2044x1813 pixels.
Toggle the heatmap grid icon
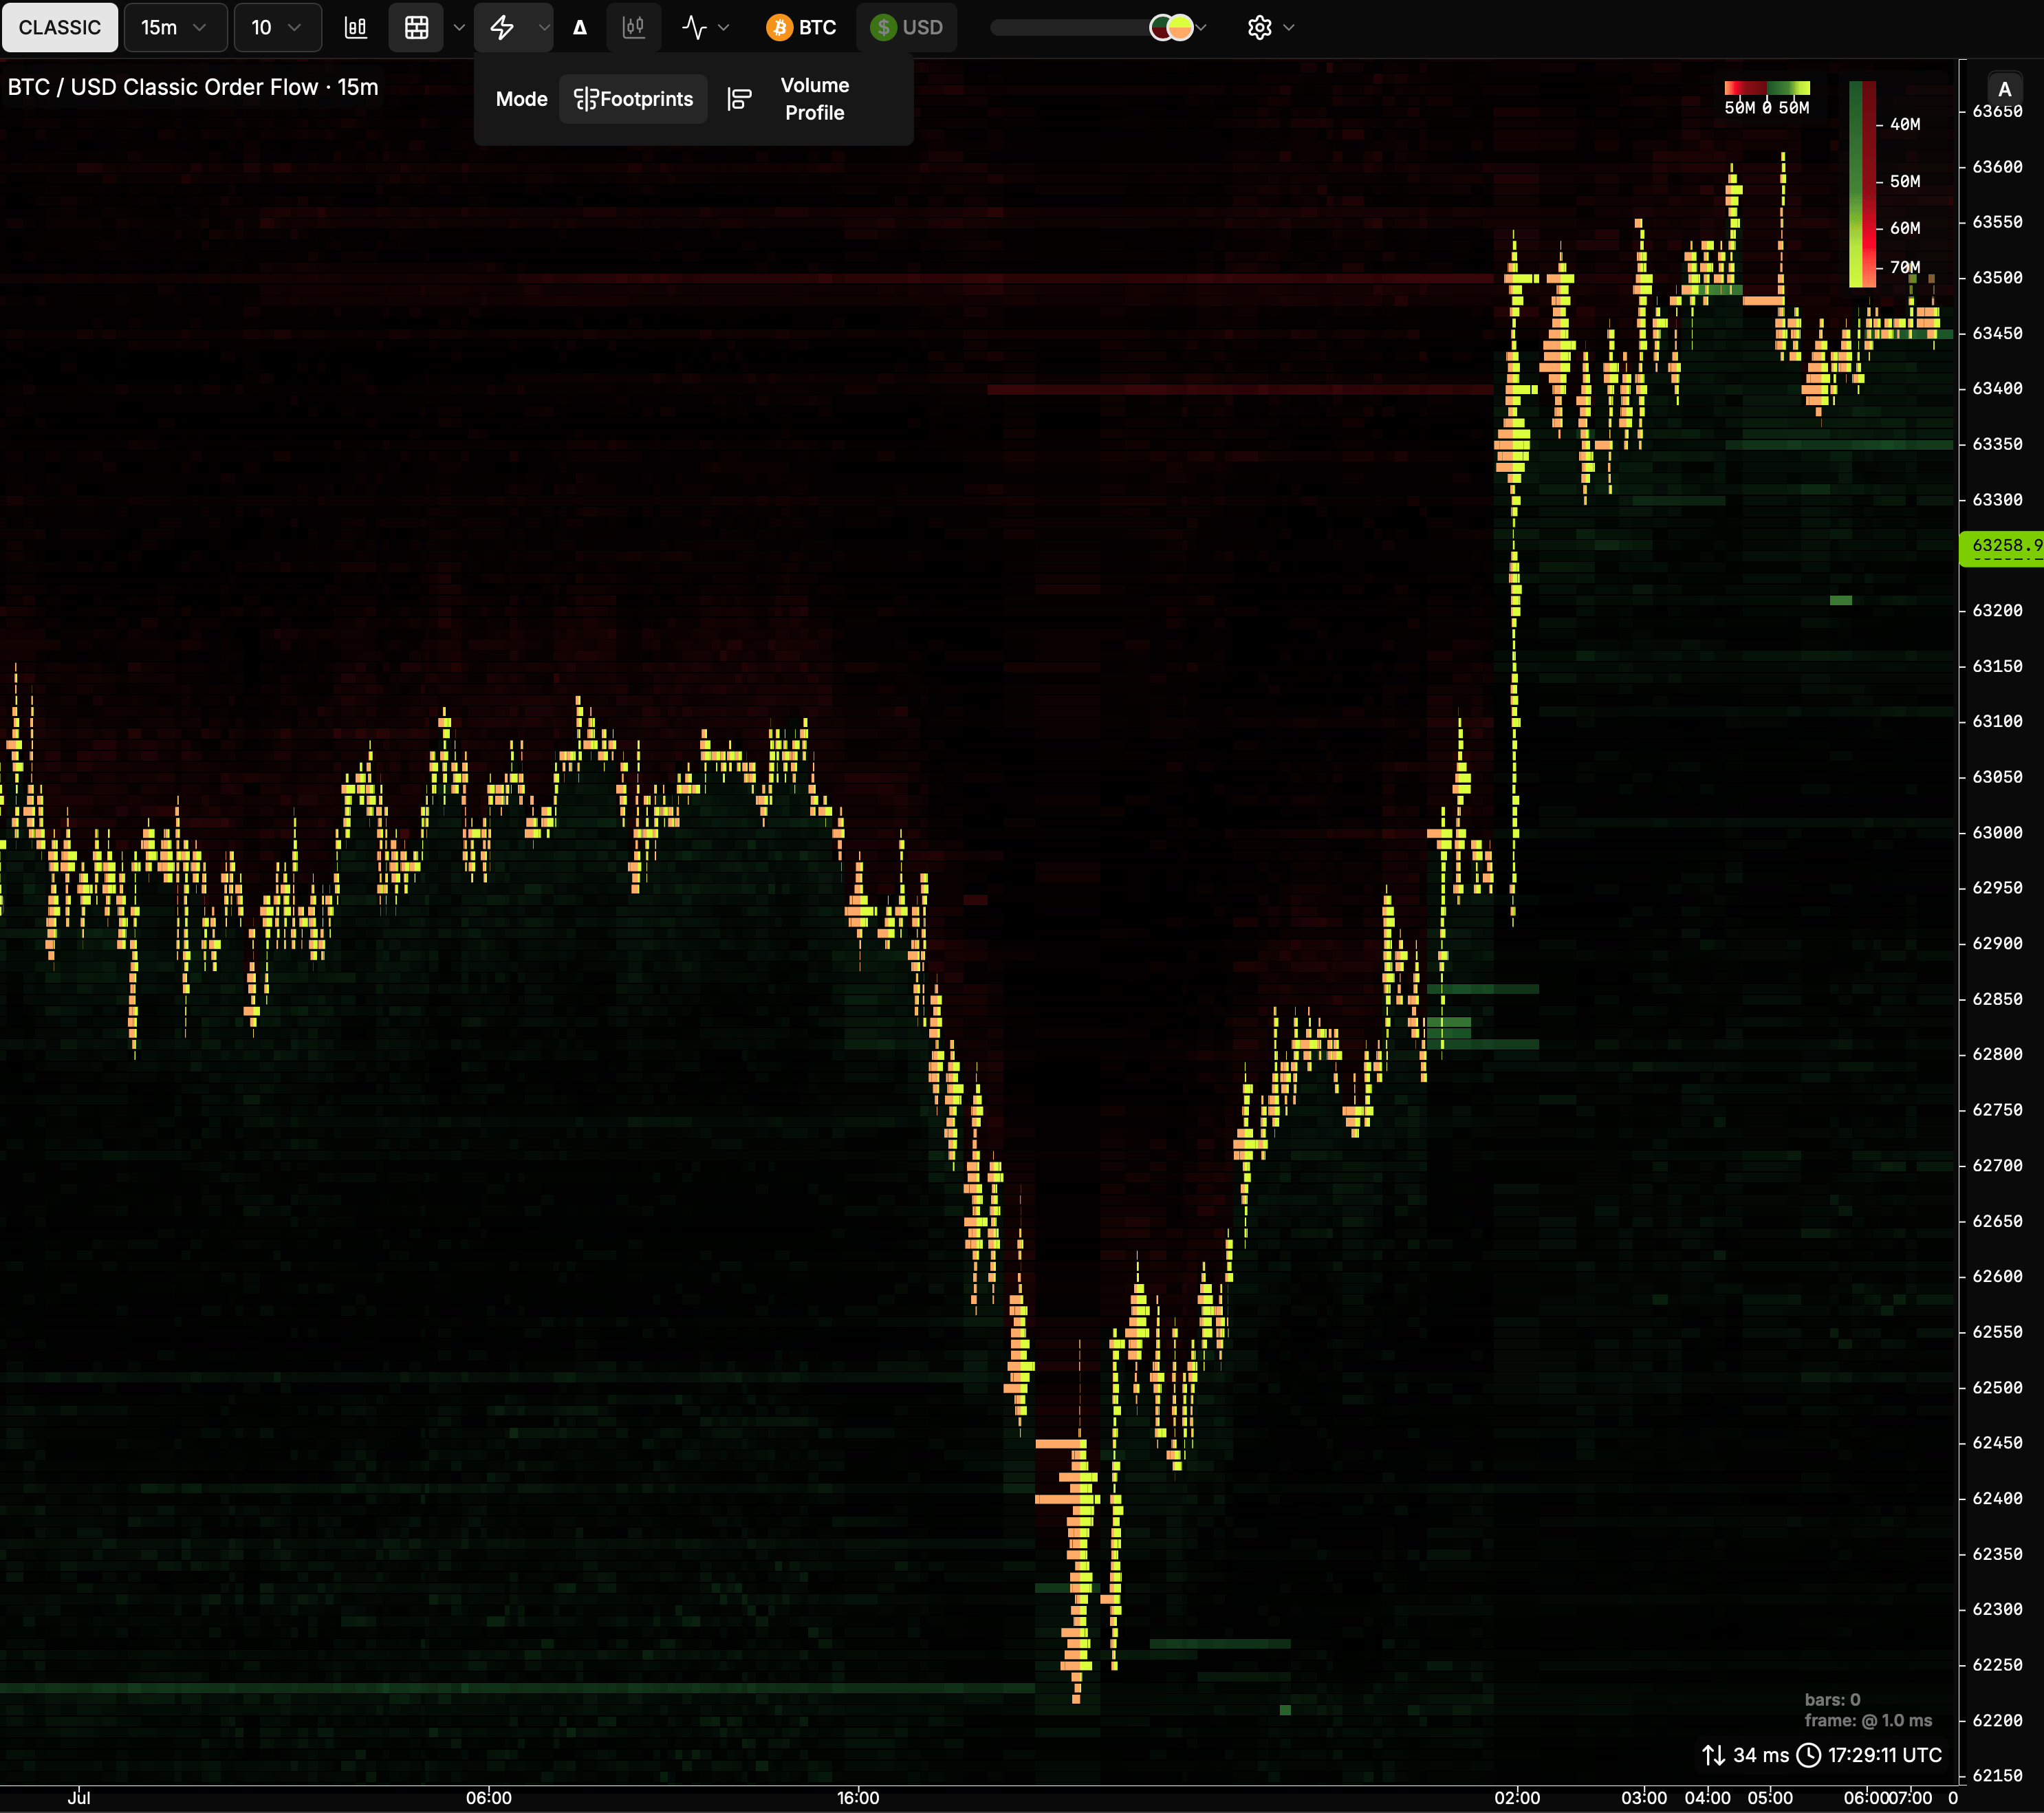coord(417,27)
